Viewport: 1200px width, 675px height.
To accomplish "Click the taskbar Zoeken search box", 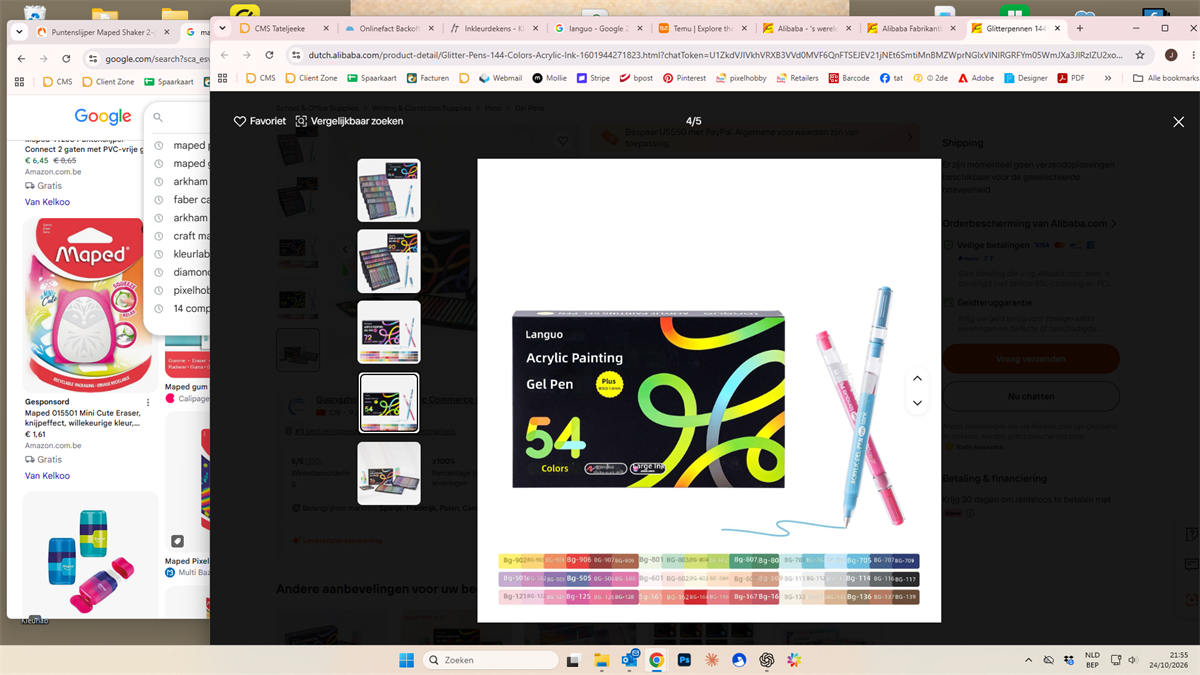I will (x=490, y=660).
